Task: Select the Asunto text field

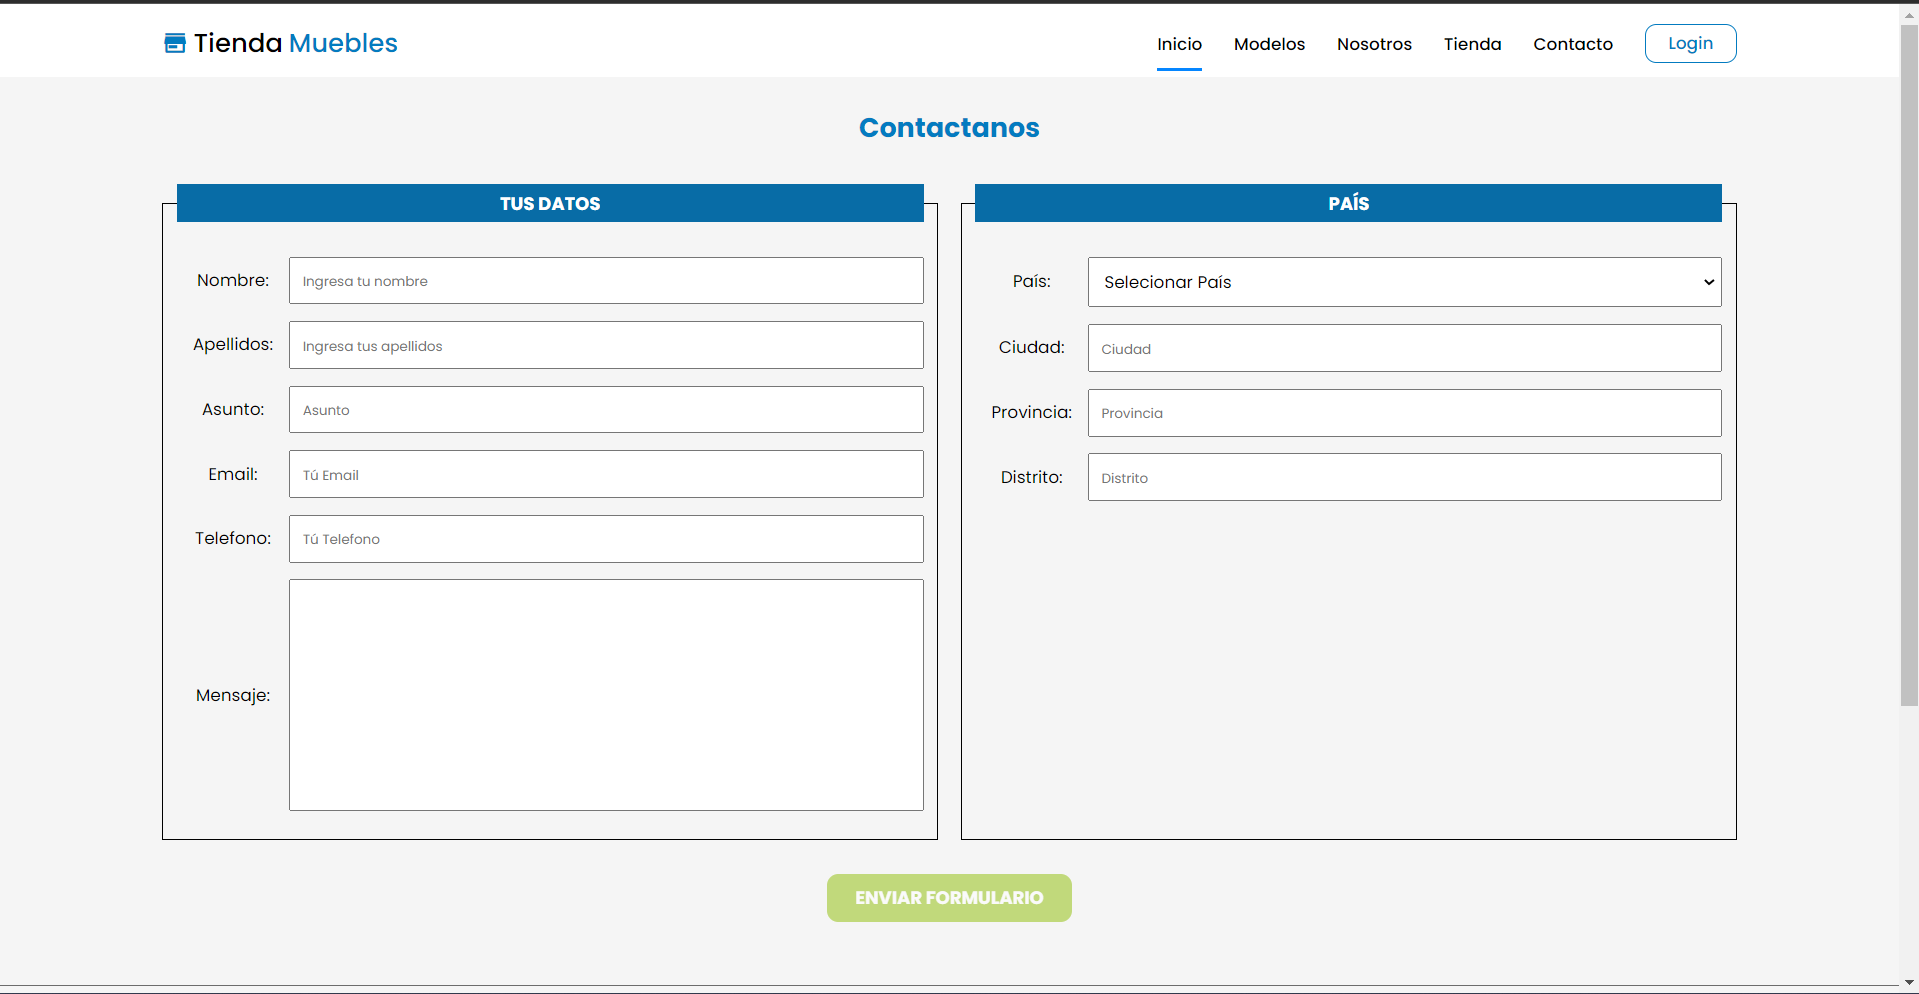Action: coord(606,410)
